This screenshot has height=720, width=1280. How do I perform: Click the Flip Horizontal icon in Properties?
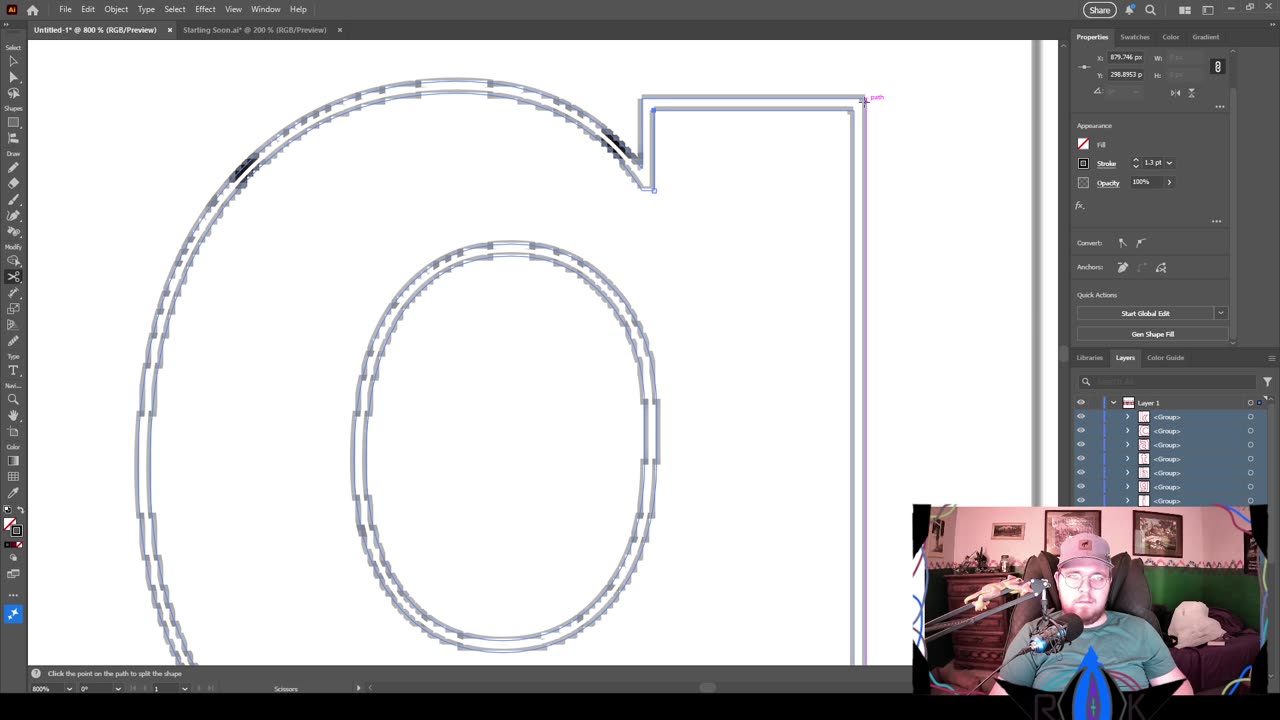(x=1175, y=92)
